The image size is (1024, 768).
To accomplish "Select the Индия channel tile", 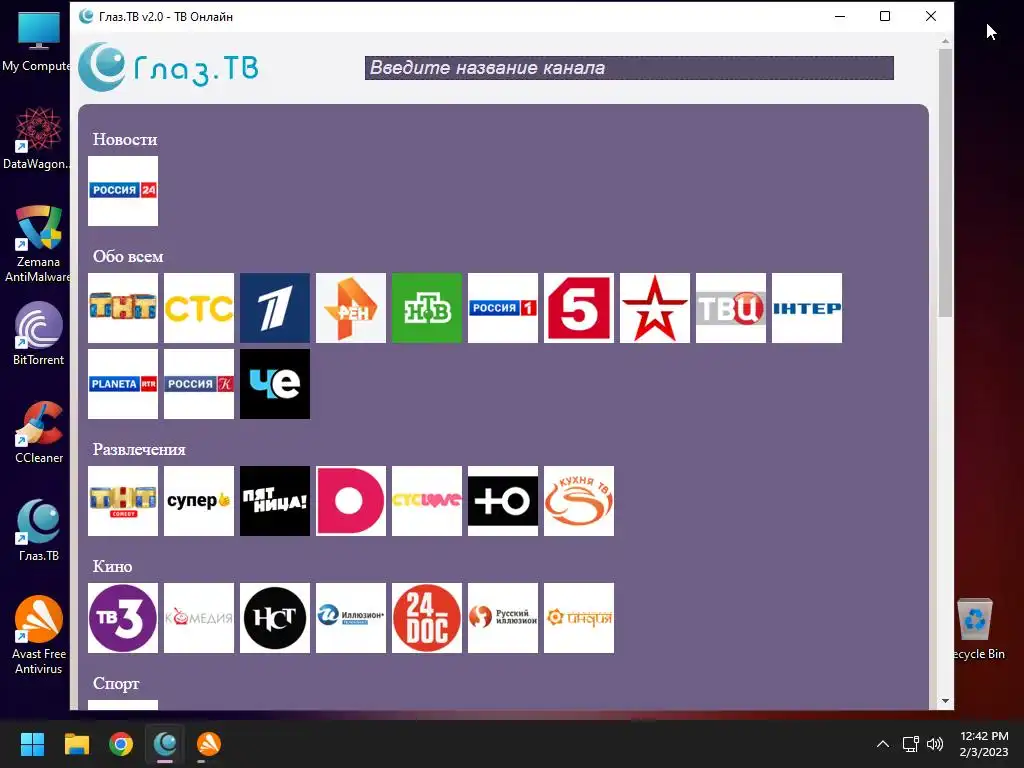I will click(x=579, y=618).
